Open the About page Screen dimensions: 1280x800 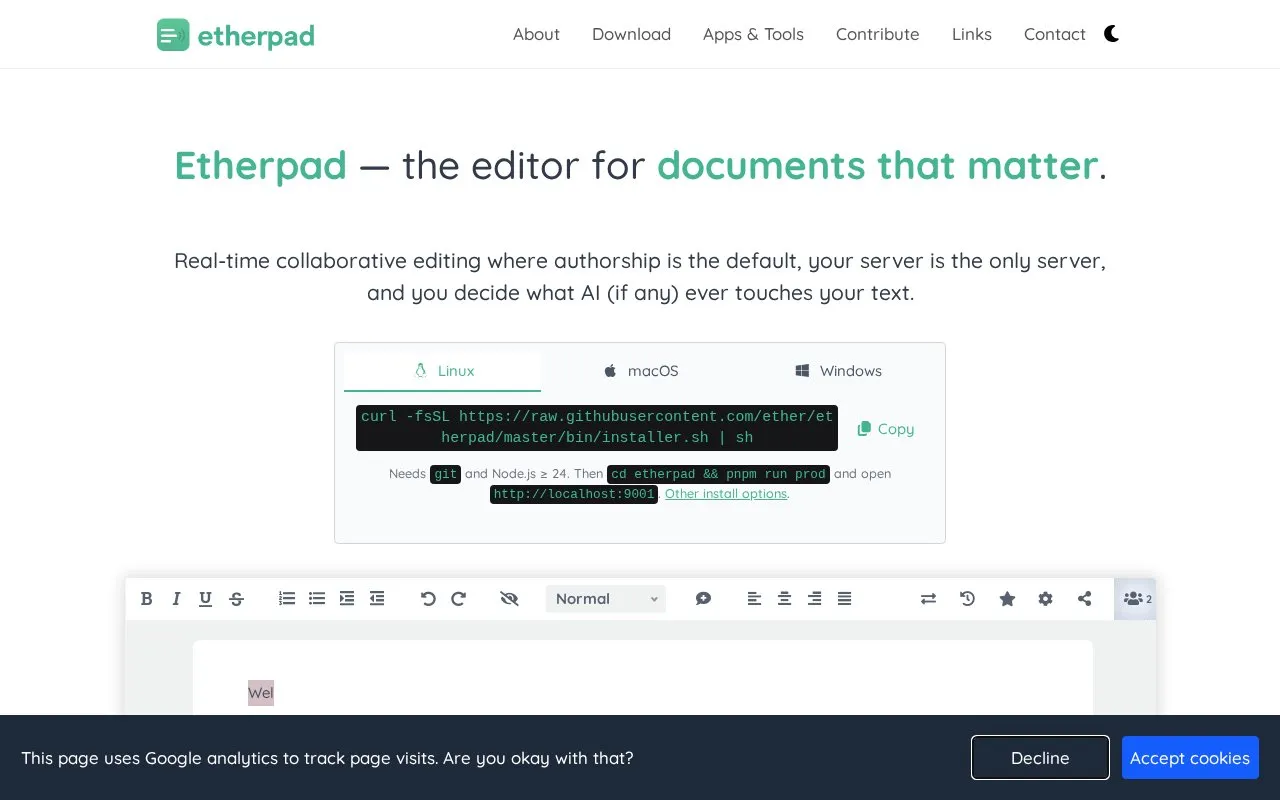[x=536, y=34]
